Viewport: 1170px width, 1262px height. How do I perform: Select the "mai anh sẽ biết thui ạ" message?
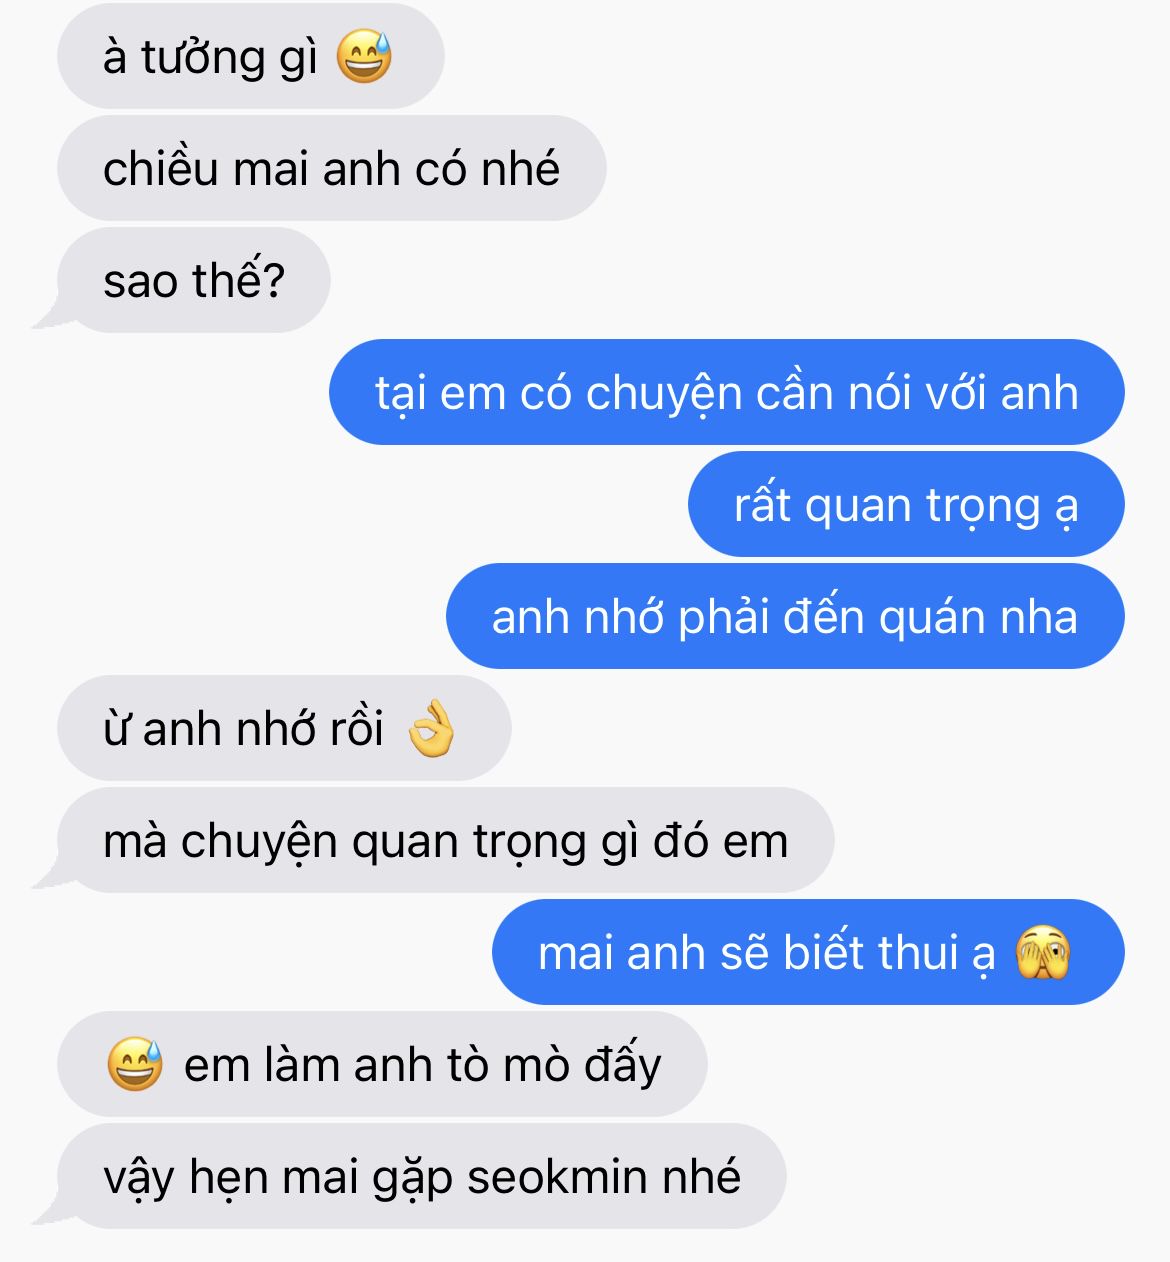tap(808, 952)
